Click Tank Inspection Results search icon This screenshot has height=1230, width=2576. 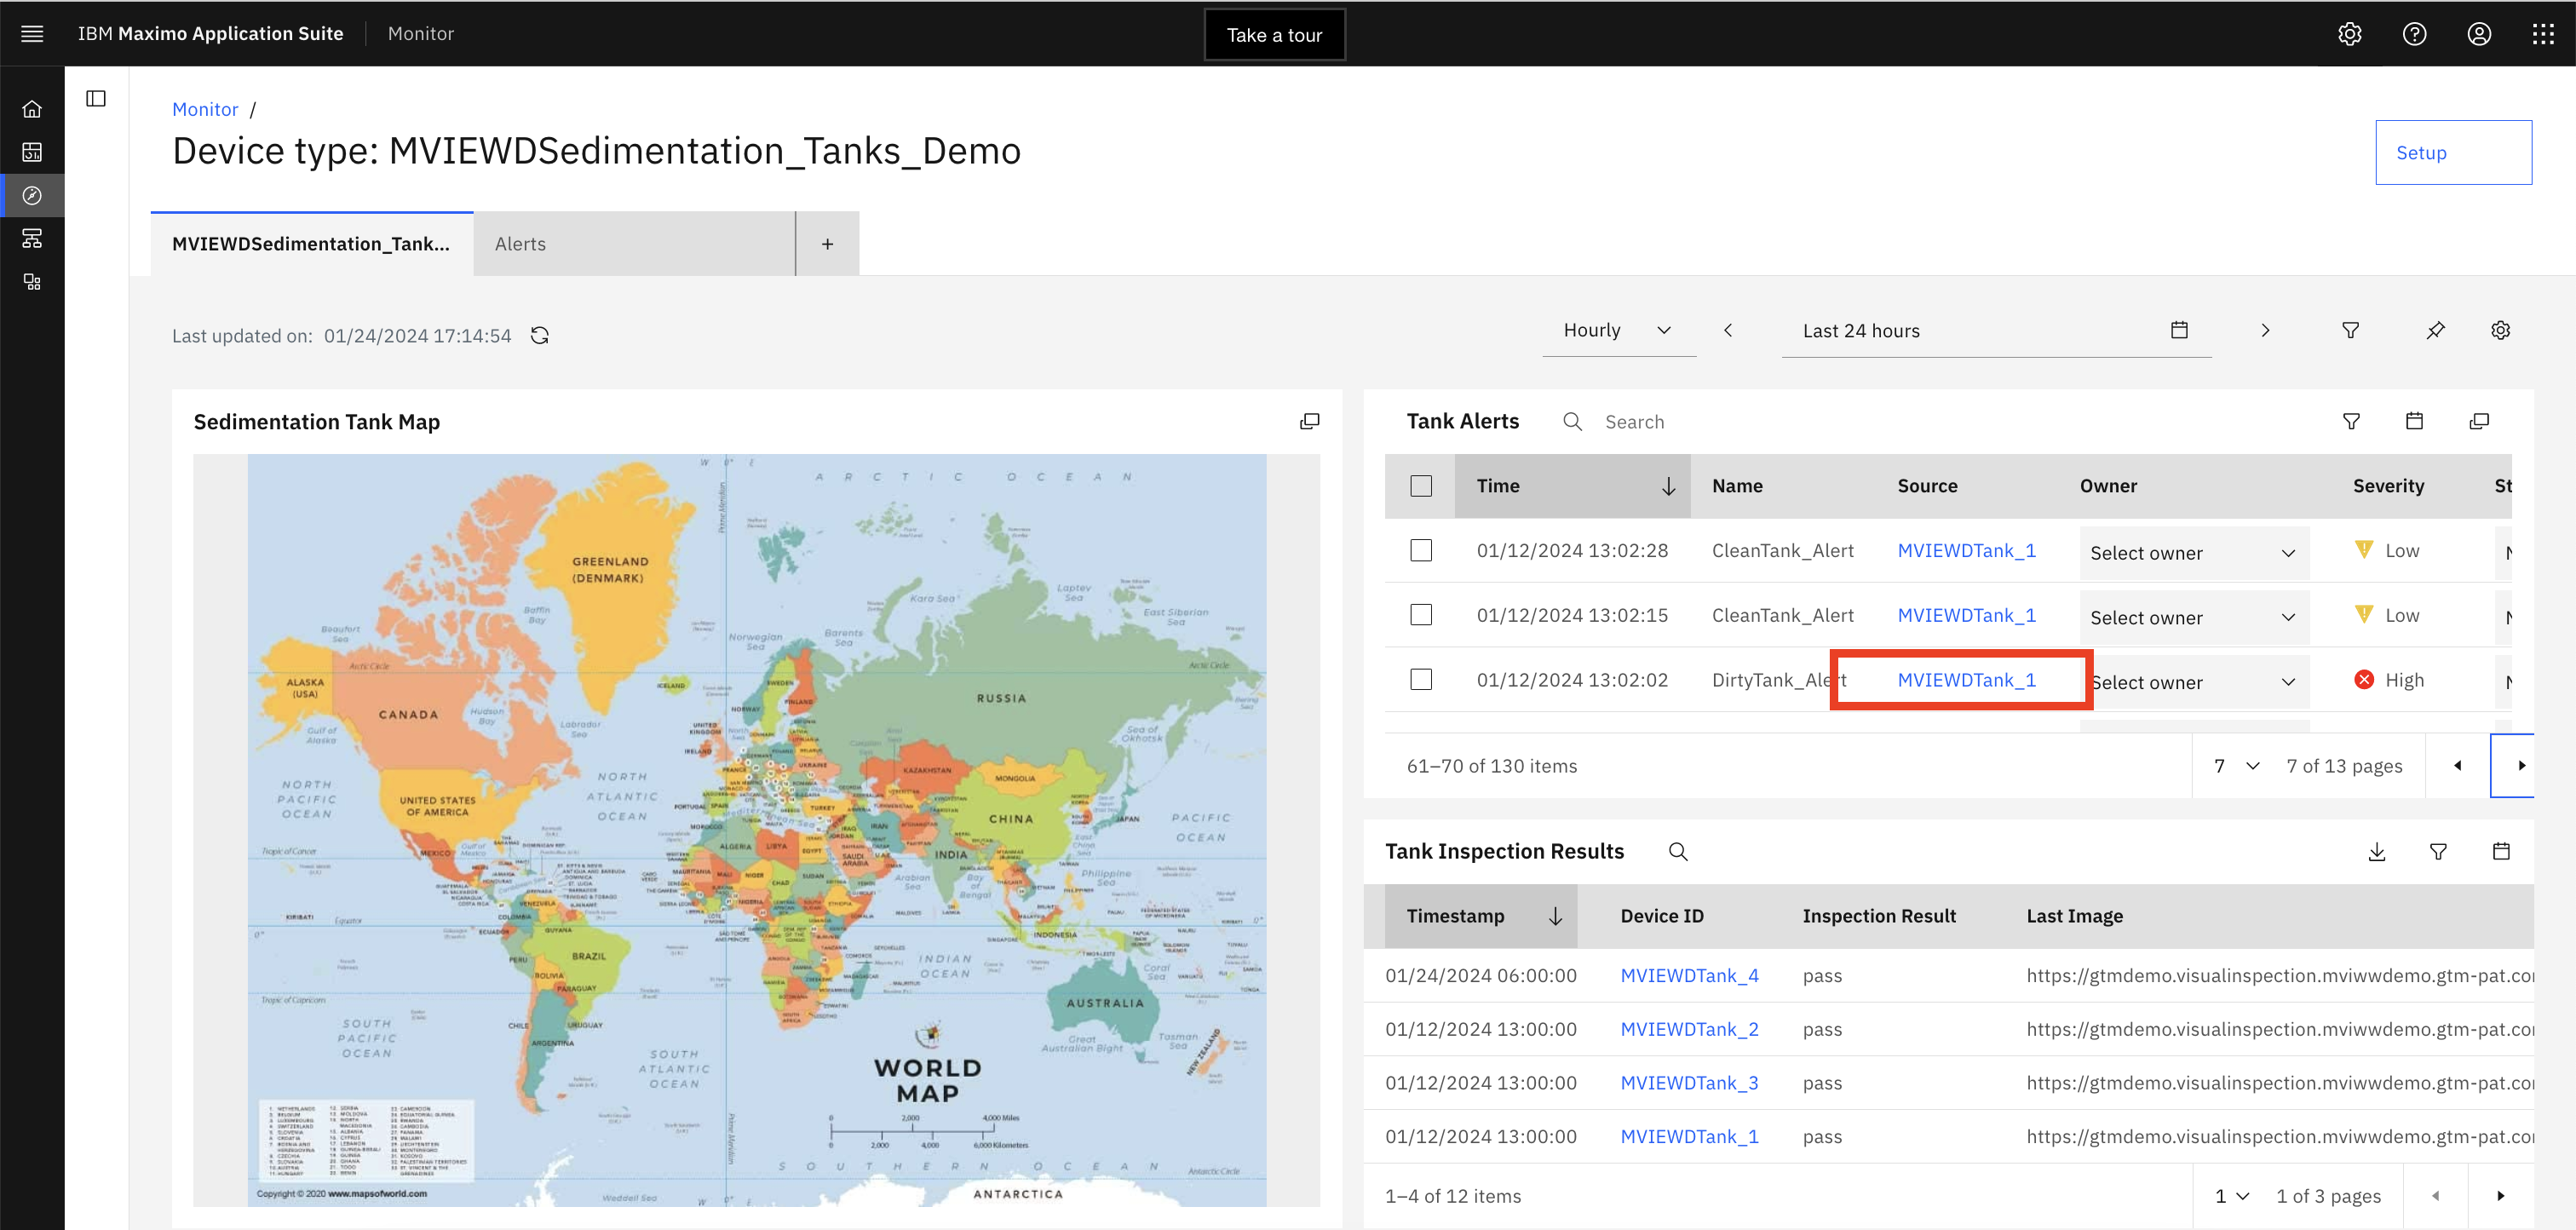(x=1678, y=851)
